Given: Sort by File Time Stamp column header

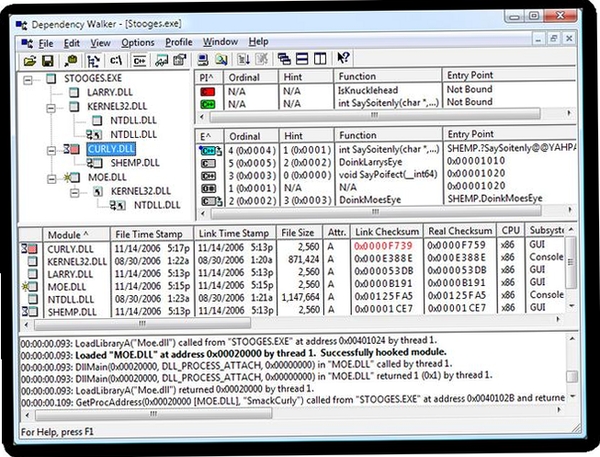Looking at the screenshot, I should point(152,233).
